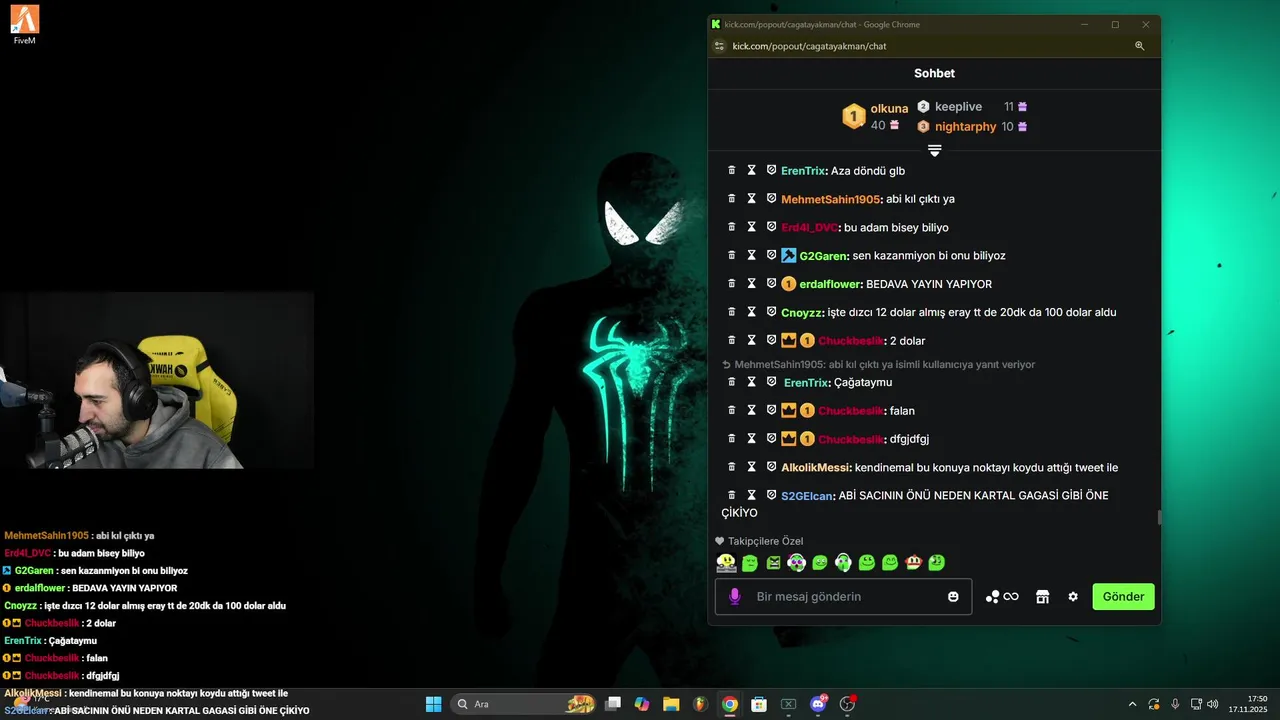Click the AlkolikMessi username in chat
Image resolution: width=1280 pixels, height=720 pixels.
click(x=815, y=467)
